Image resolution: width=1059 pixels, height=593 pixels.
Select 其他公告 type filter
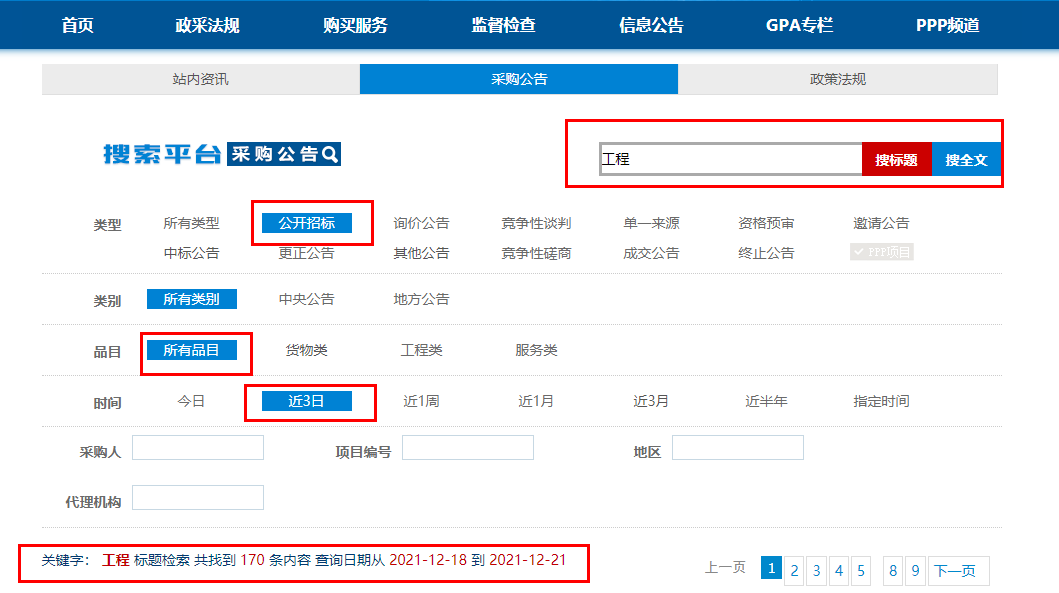[421, 253]
